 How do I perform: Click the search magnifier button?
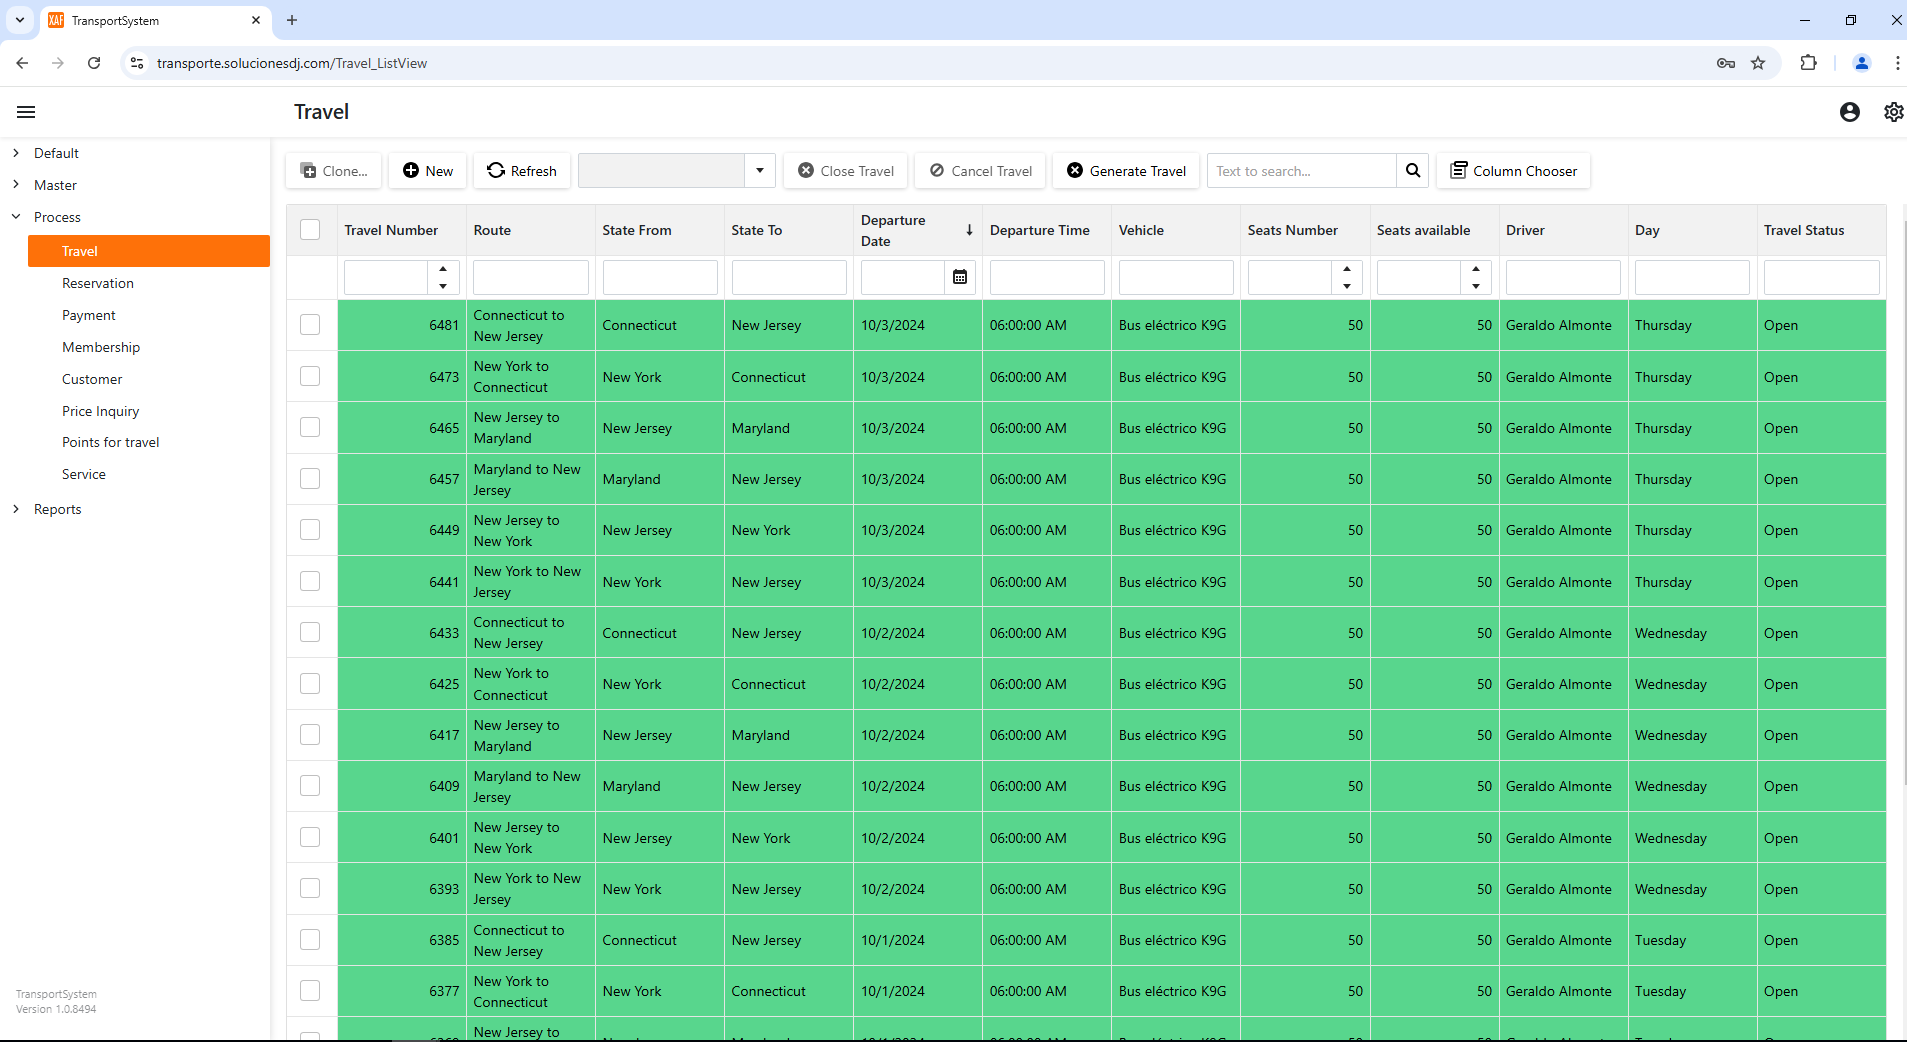[1413, 171]
